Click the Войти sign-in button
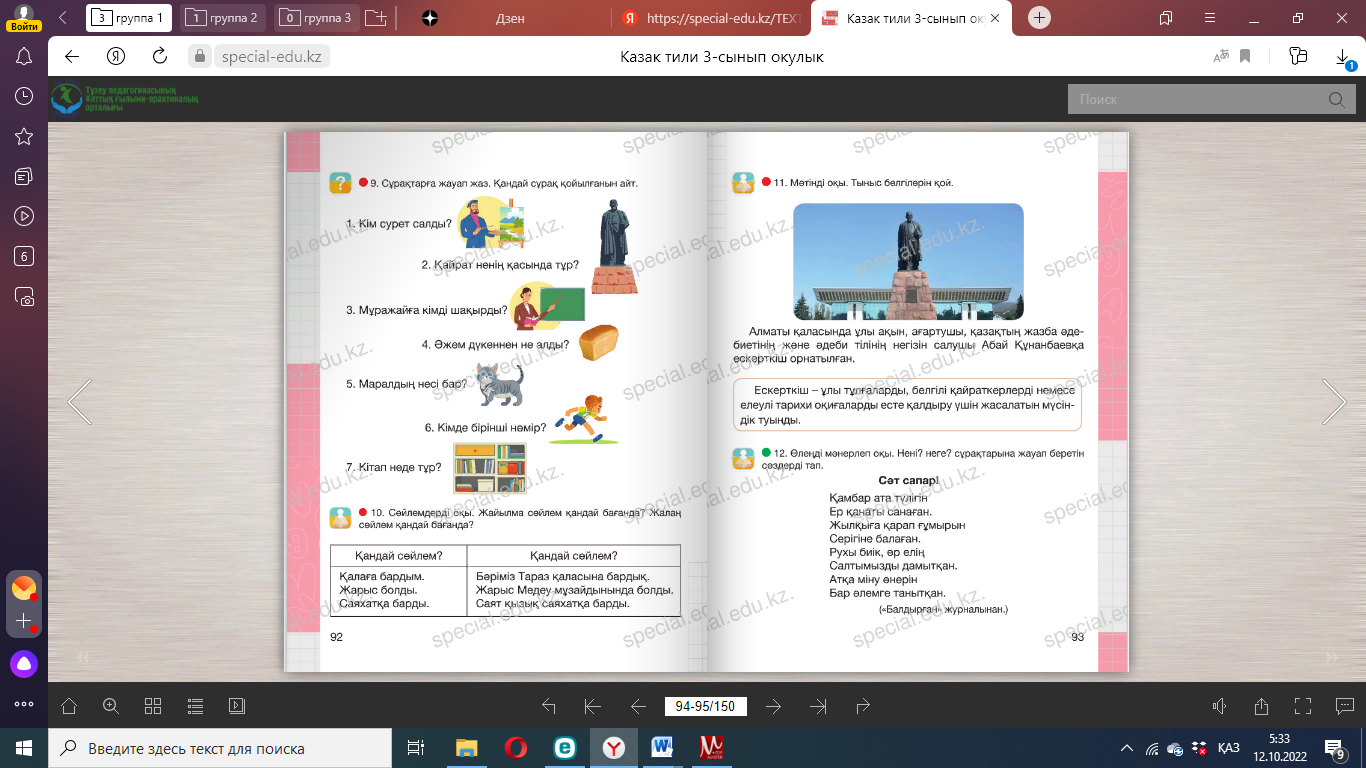Viewport: 1366px width, 768px height. coord(24,17)
